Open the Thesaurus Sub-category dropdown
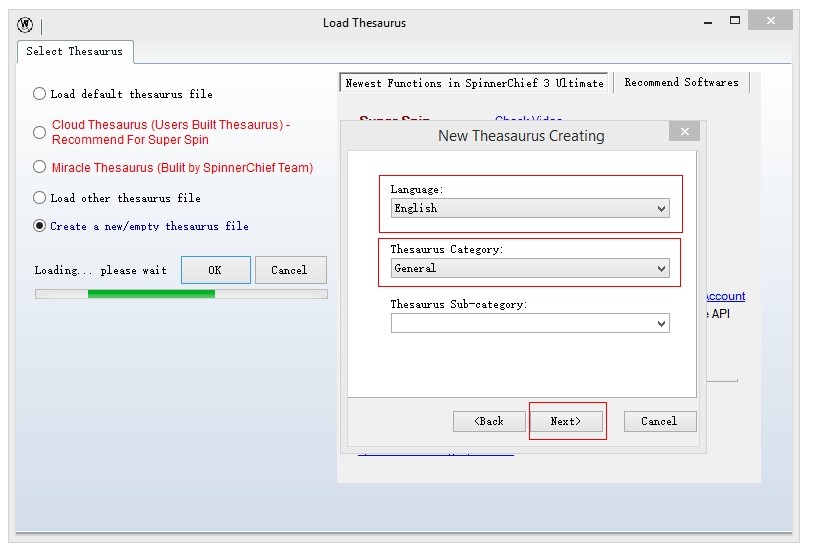The width and height of the screenshot is (825, 548). [529, 323]
